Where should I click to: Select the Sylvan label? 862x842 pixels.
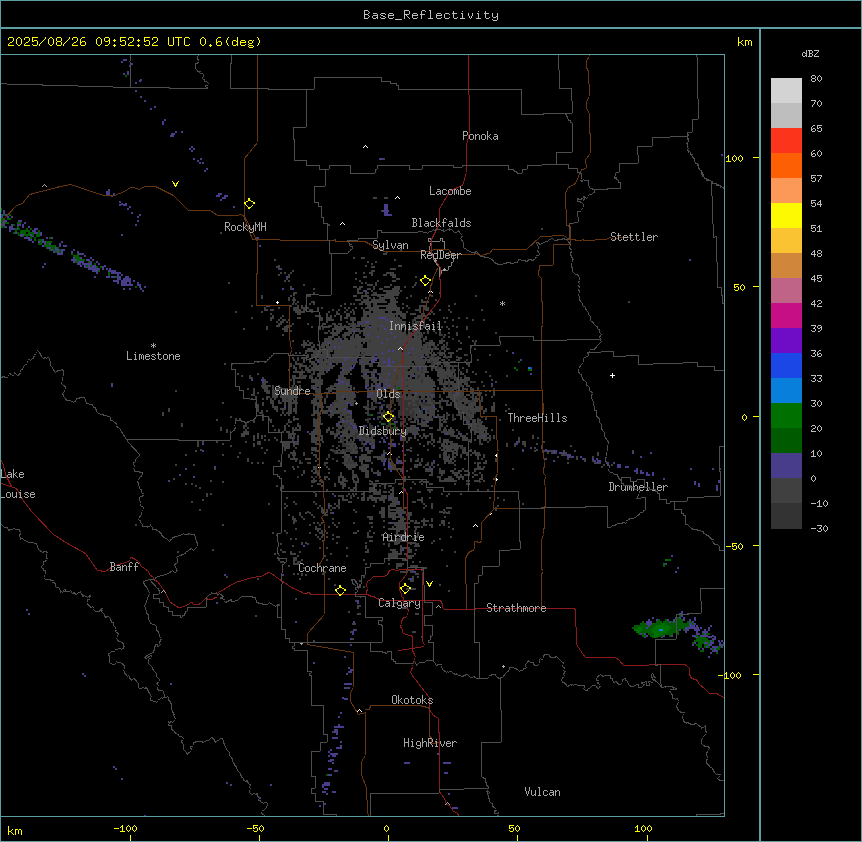pos(390,245)
